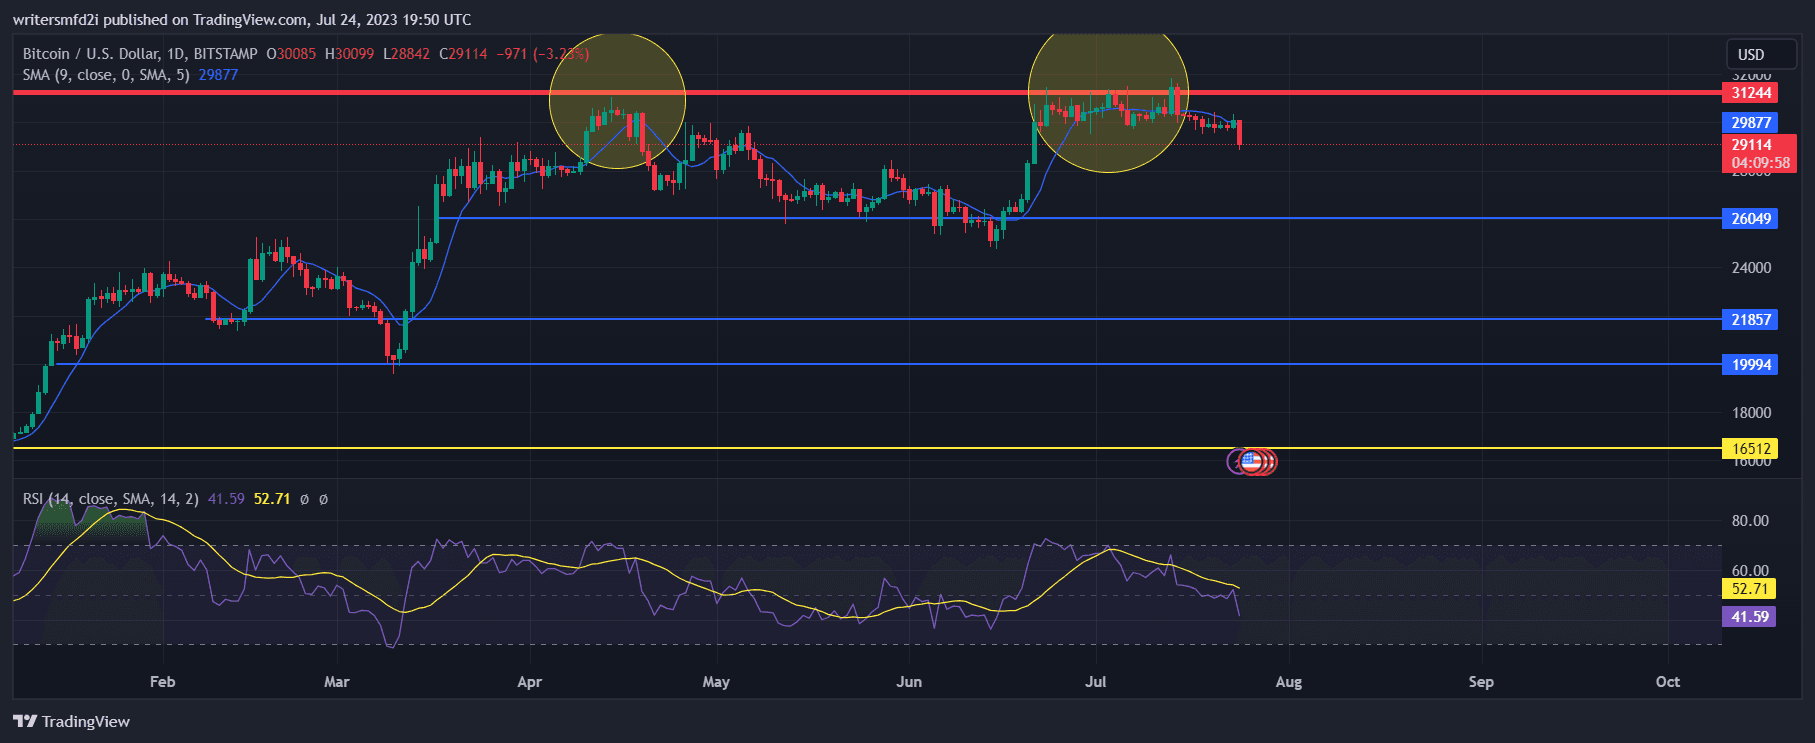Open the SMA indicator legend settings
This screenshot has height=743, width=1815.
pyautogui.click(x=106, y=75)
